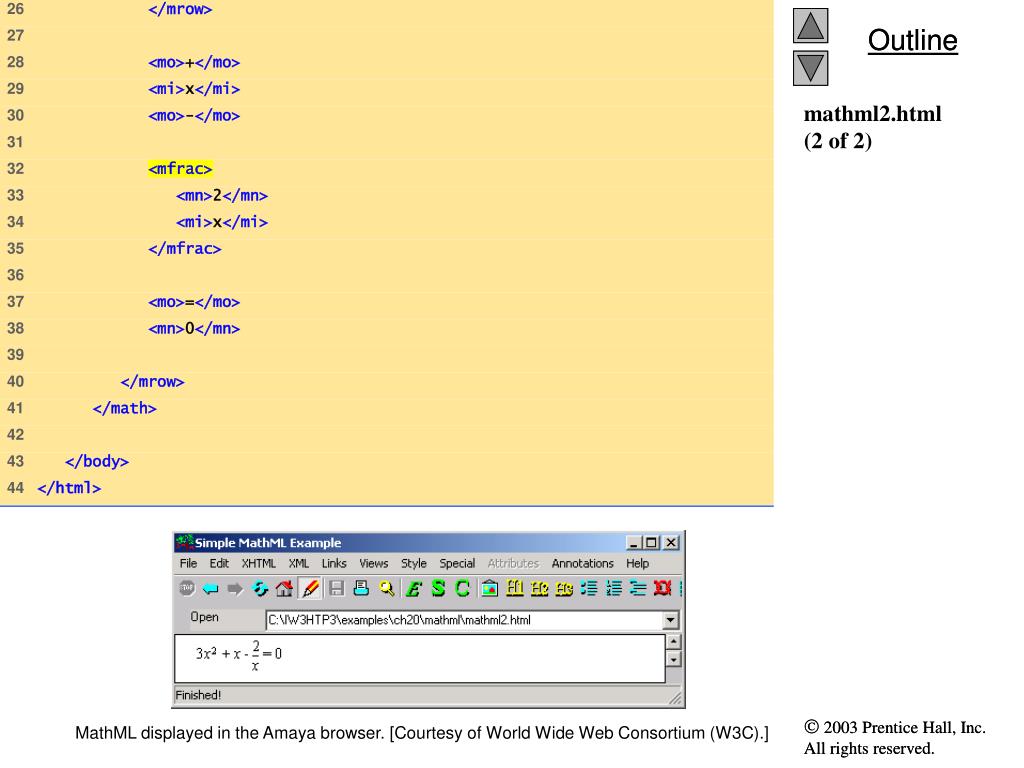Open the Views menu
Image resolution: width=1024 pixels, height=768 pixels.
click(374, 563)
